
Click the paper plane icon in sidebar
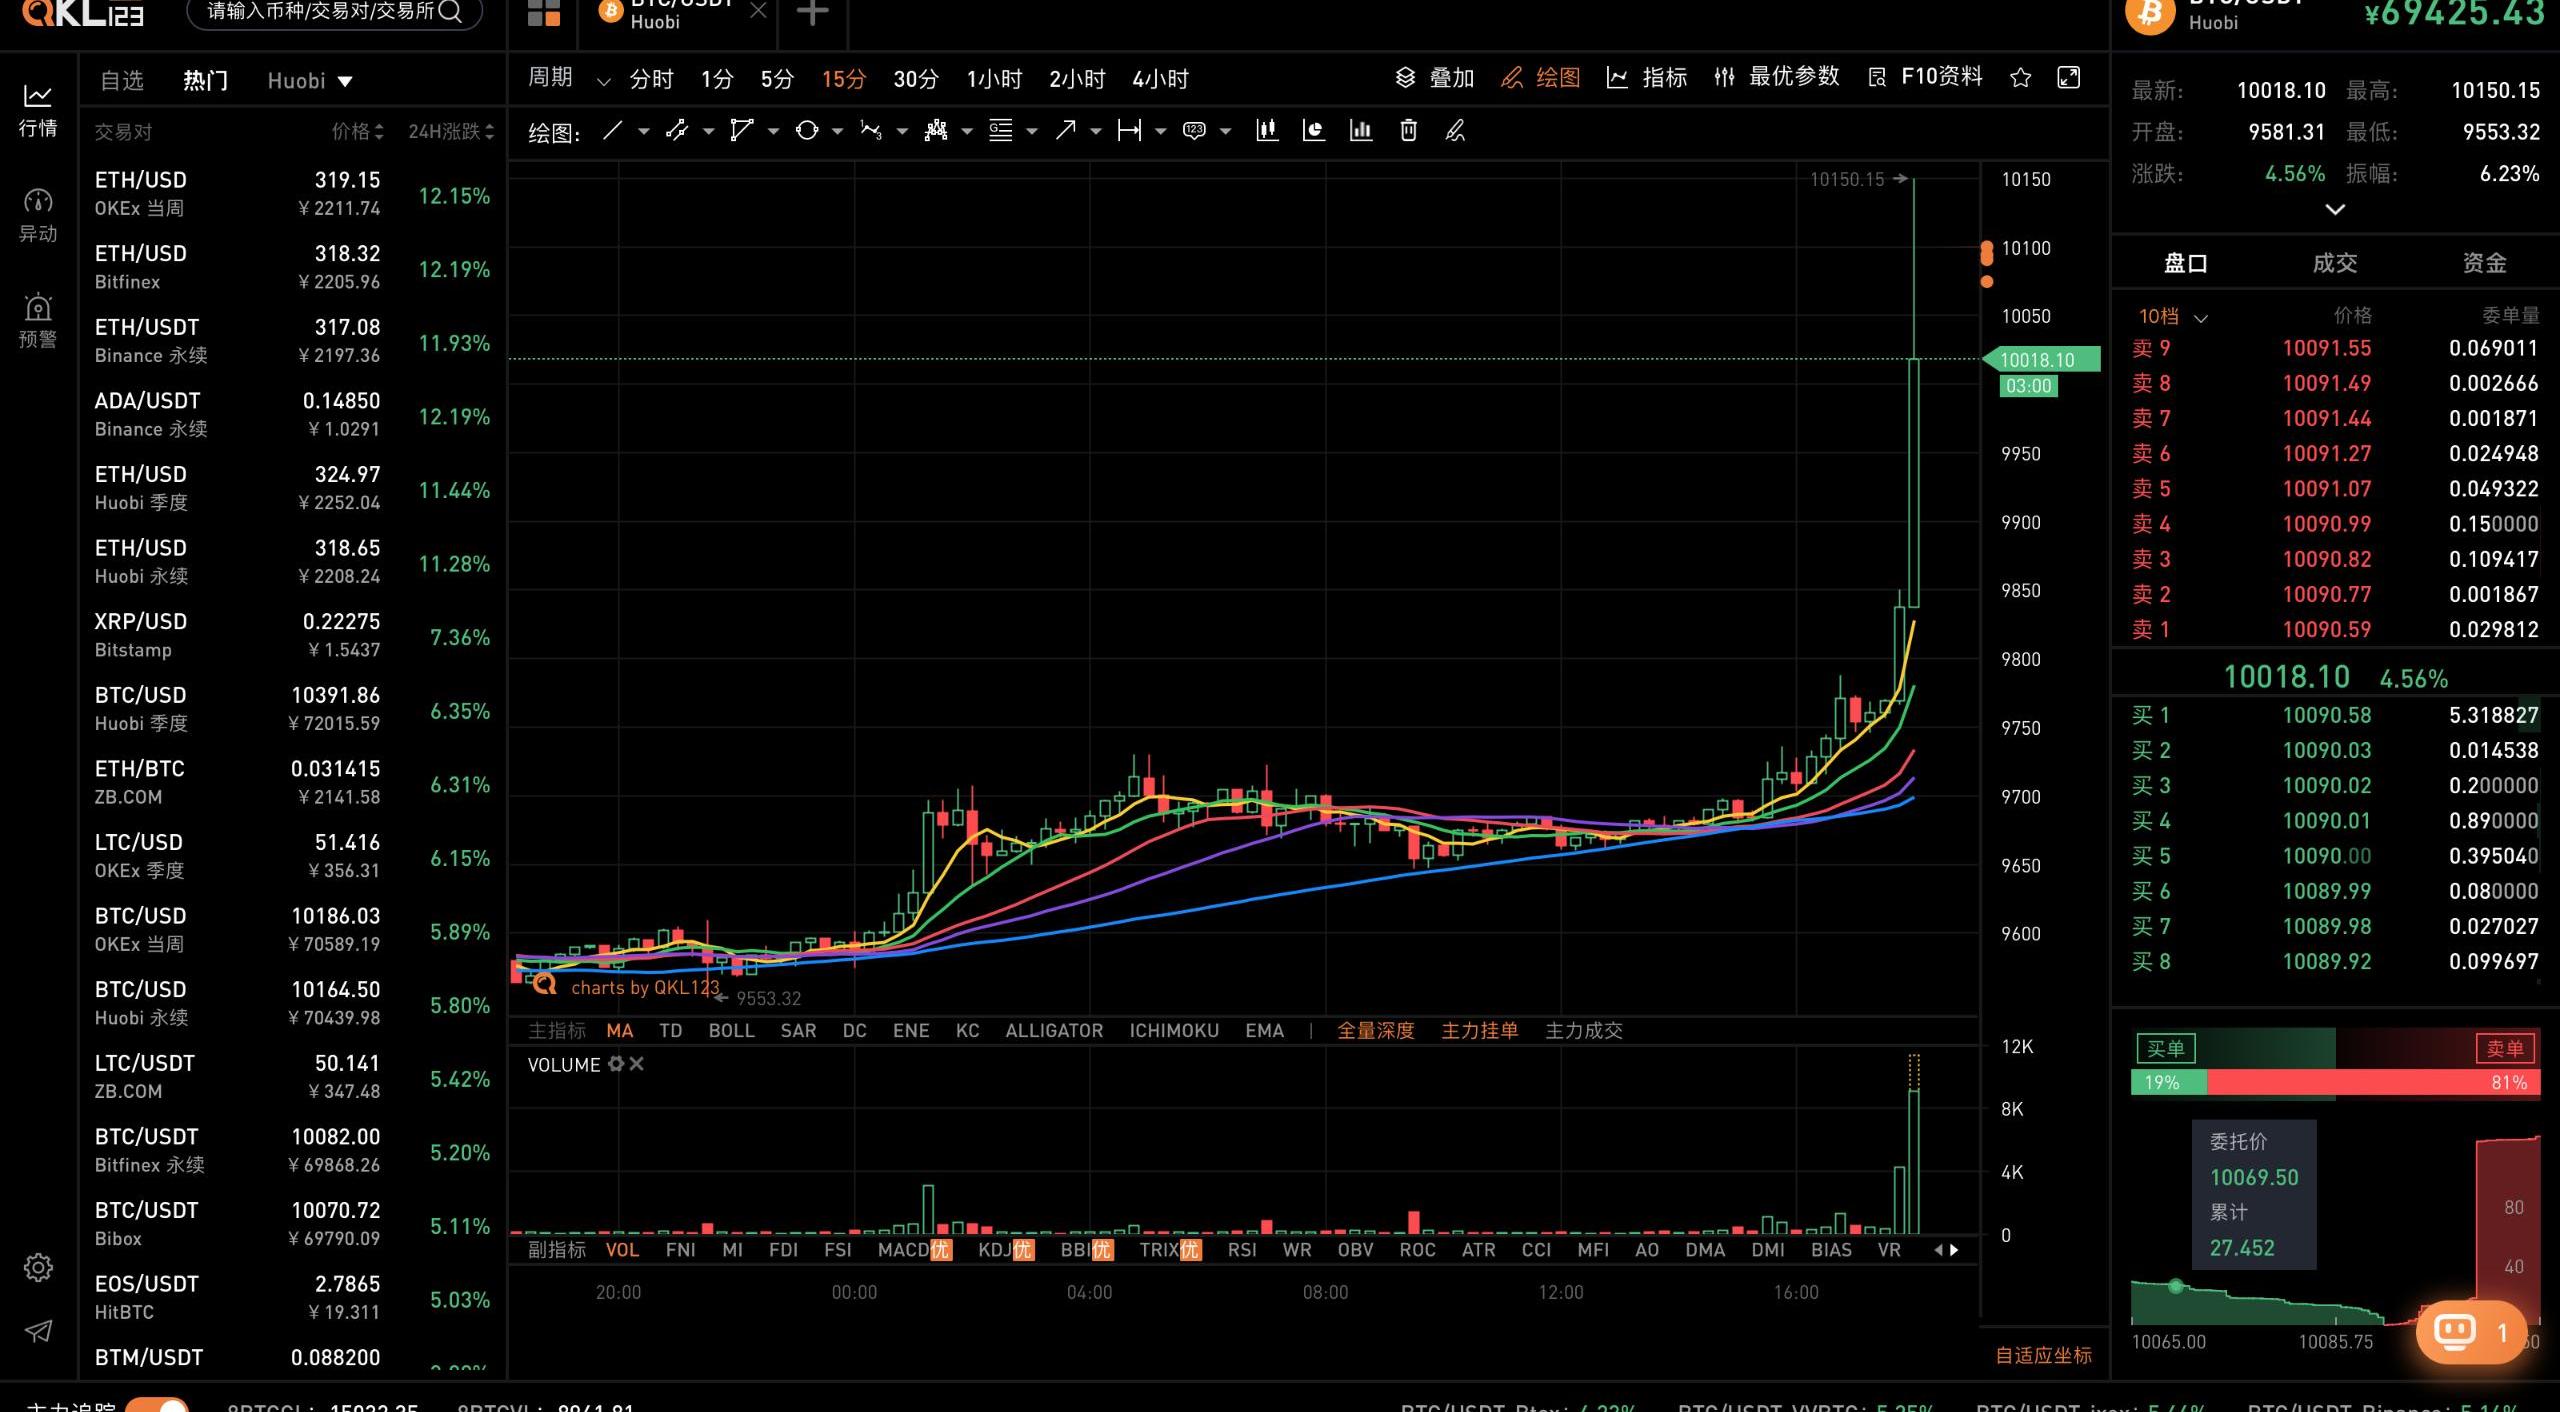pos(38,1331)
